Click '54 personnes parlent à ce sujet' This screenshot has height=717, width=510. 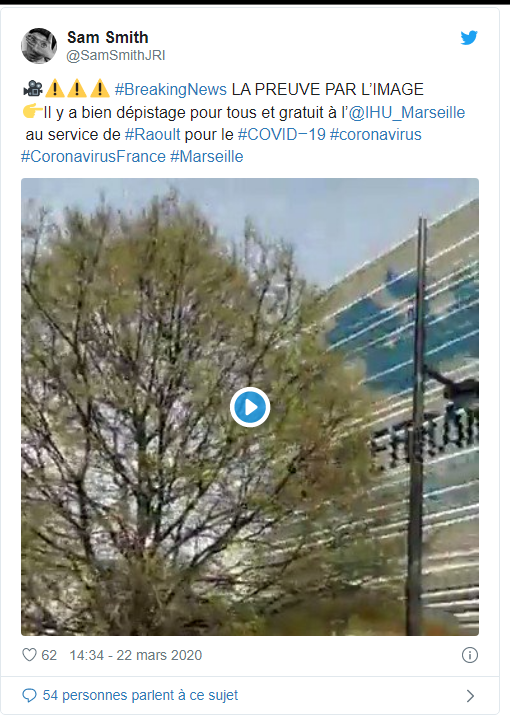click(140, 696)
